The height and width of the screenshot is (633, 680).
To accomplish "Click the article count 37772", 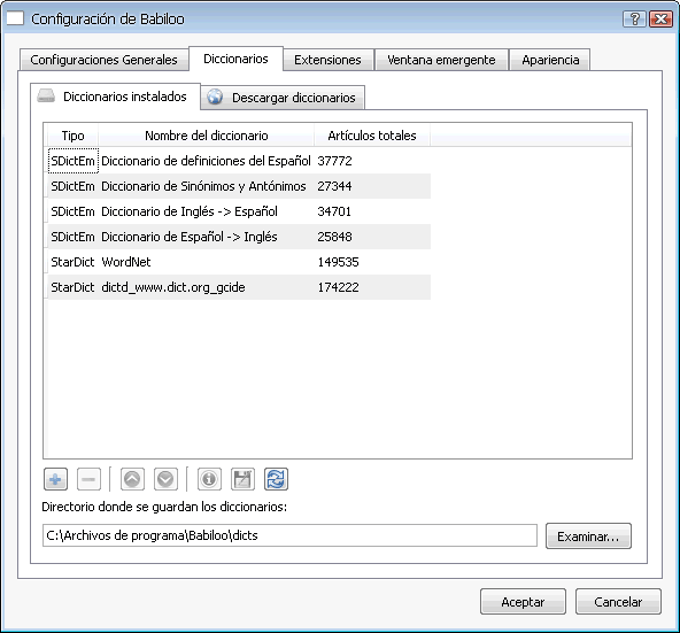I will [335, 161].
